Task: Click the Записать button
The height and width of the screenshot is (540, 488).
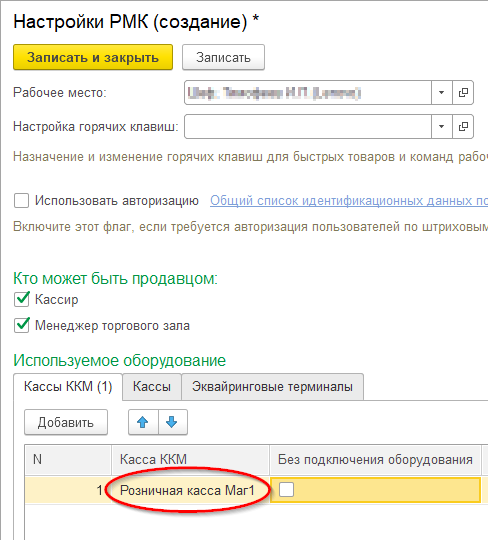Action: (223, 57)
